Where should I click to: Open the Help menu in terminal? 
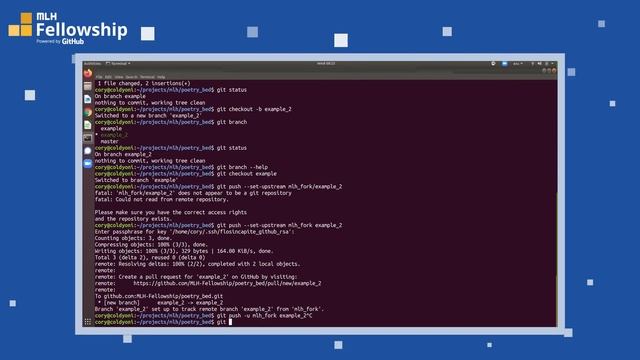(161, 77)
